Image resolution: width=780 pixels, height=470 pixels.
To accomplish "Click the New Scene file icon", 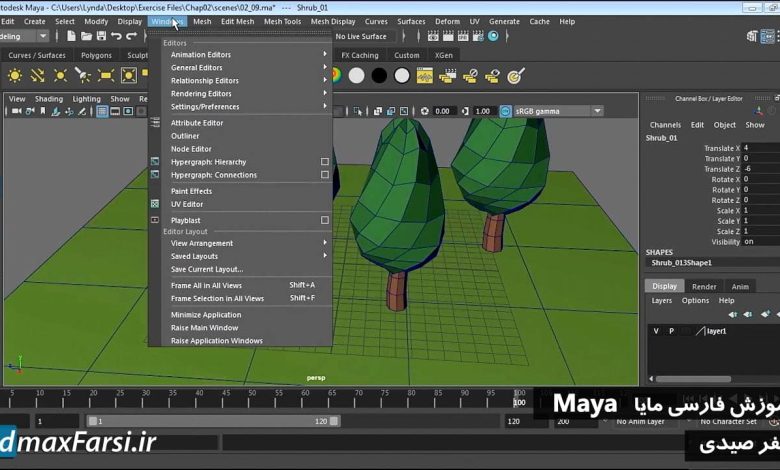I will point(71,36).
